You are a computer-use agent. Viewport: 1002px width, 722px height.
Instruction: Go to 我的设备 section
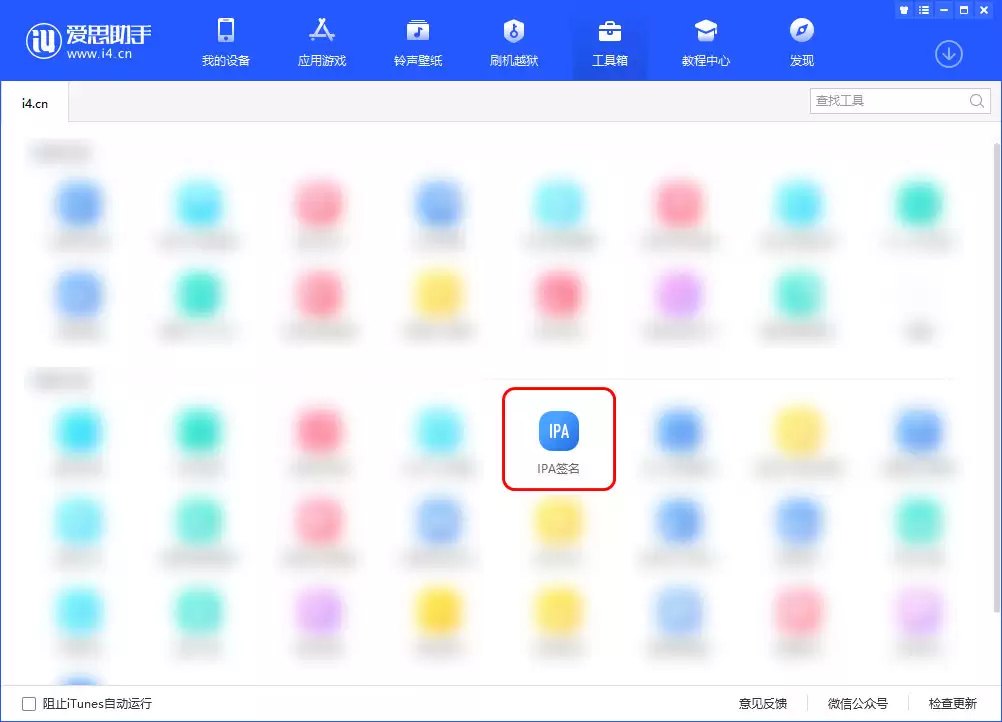[x=226, y=42]
